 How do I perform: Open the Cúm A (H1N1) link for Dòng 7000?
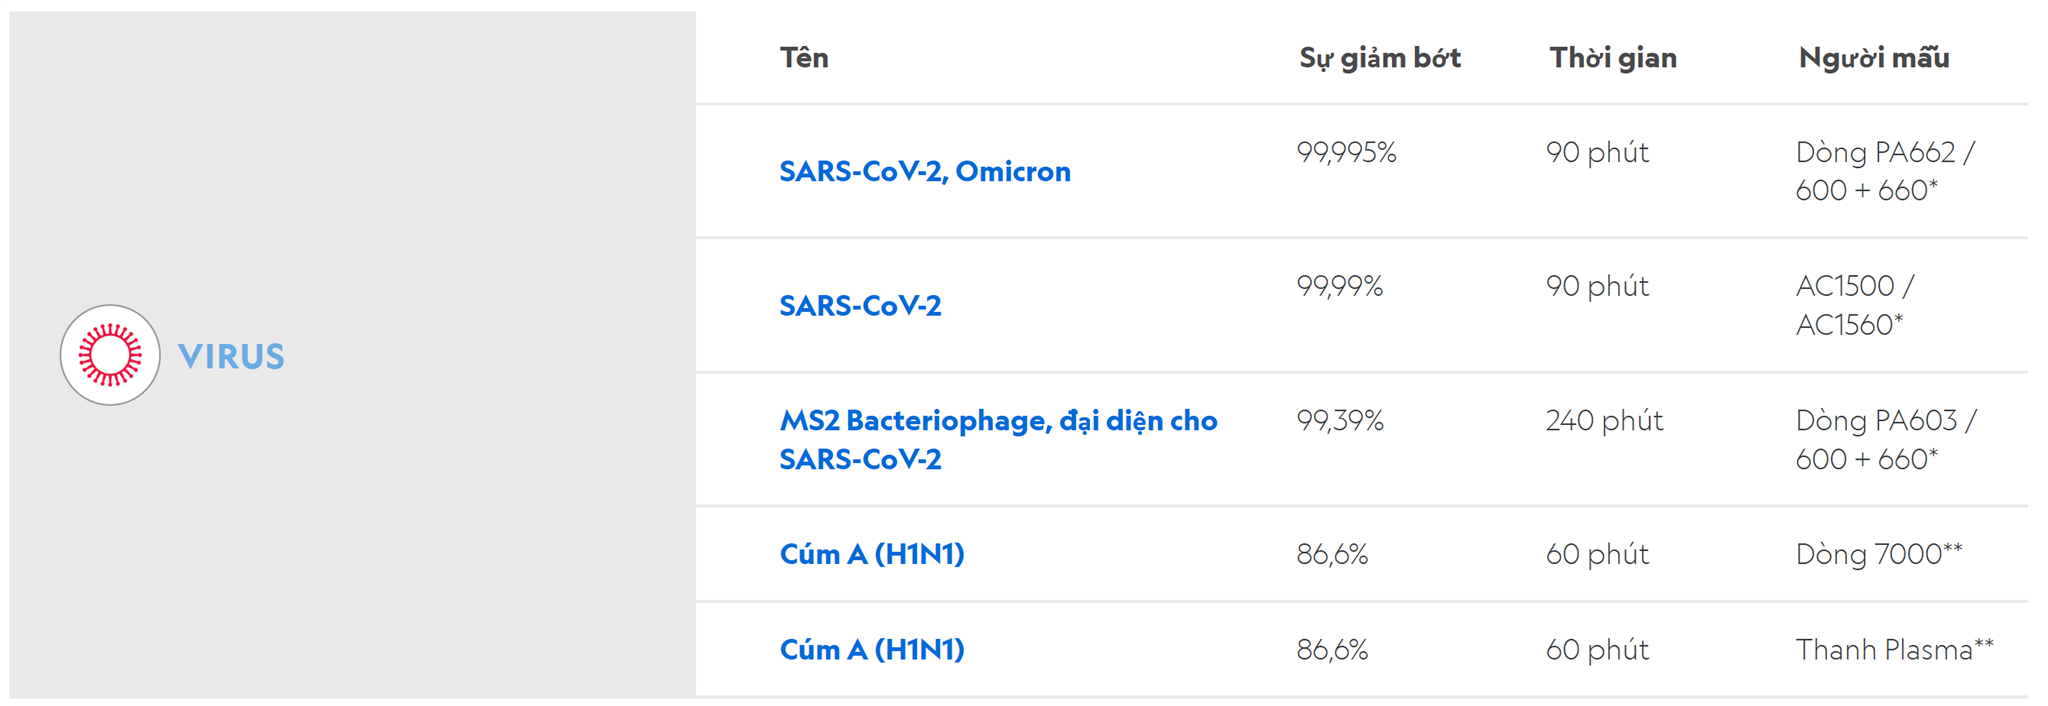coord(872,553)
